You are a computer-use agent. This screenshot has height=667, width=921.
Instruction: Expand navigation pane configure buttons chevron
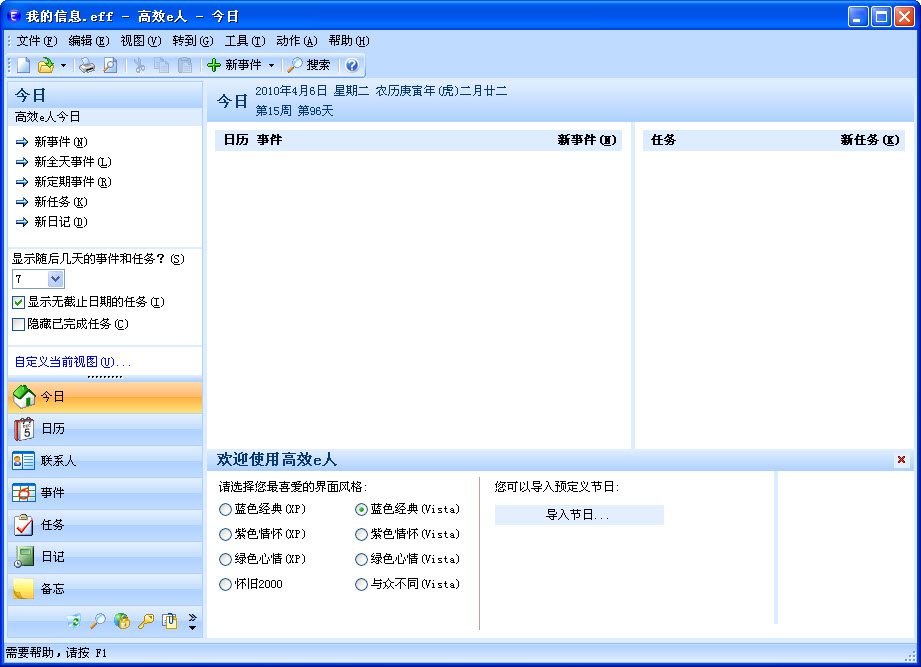[192, 621]
